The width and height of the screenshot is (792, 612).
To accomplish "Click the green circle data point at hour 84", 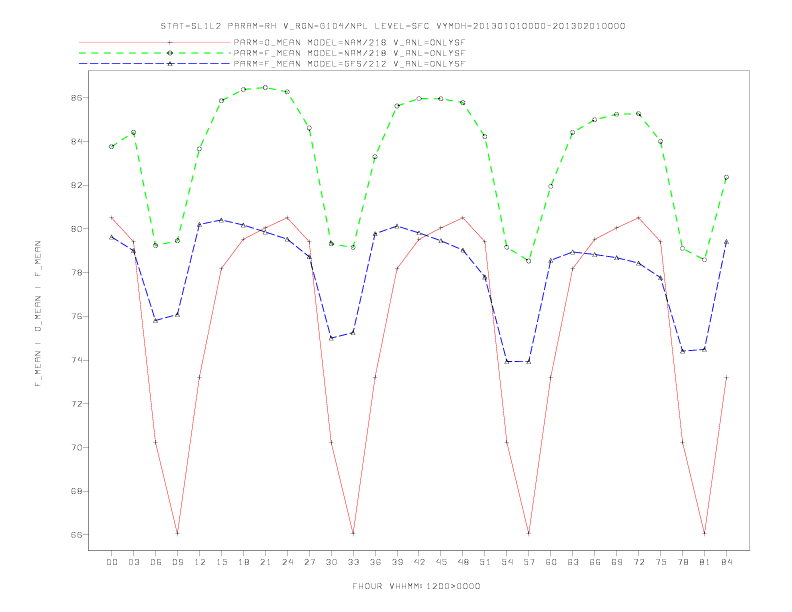I will coord(726,177).
